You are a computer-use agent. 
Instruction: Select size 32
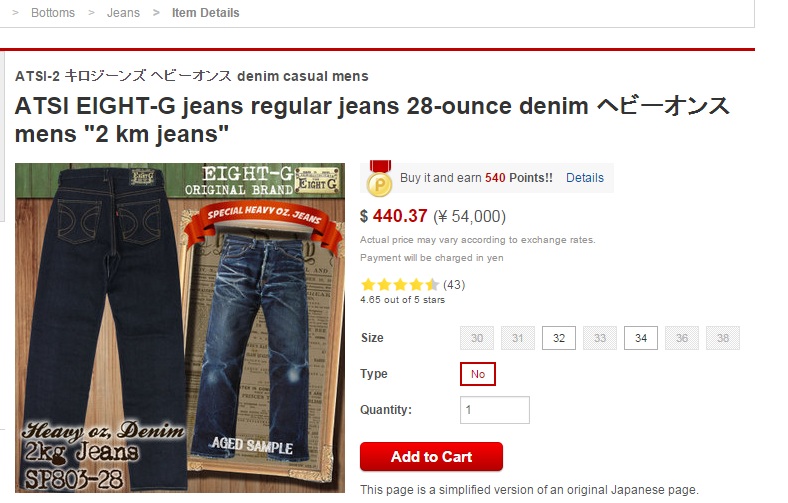click(x=559, y=338)
